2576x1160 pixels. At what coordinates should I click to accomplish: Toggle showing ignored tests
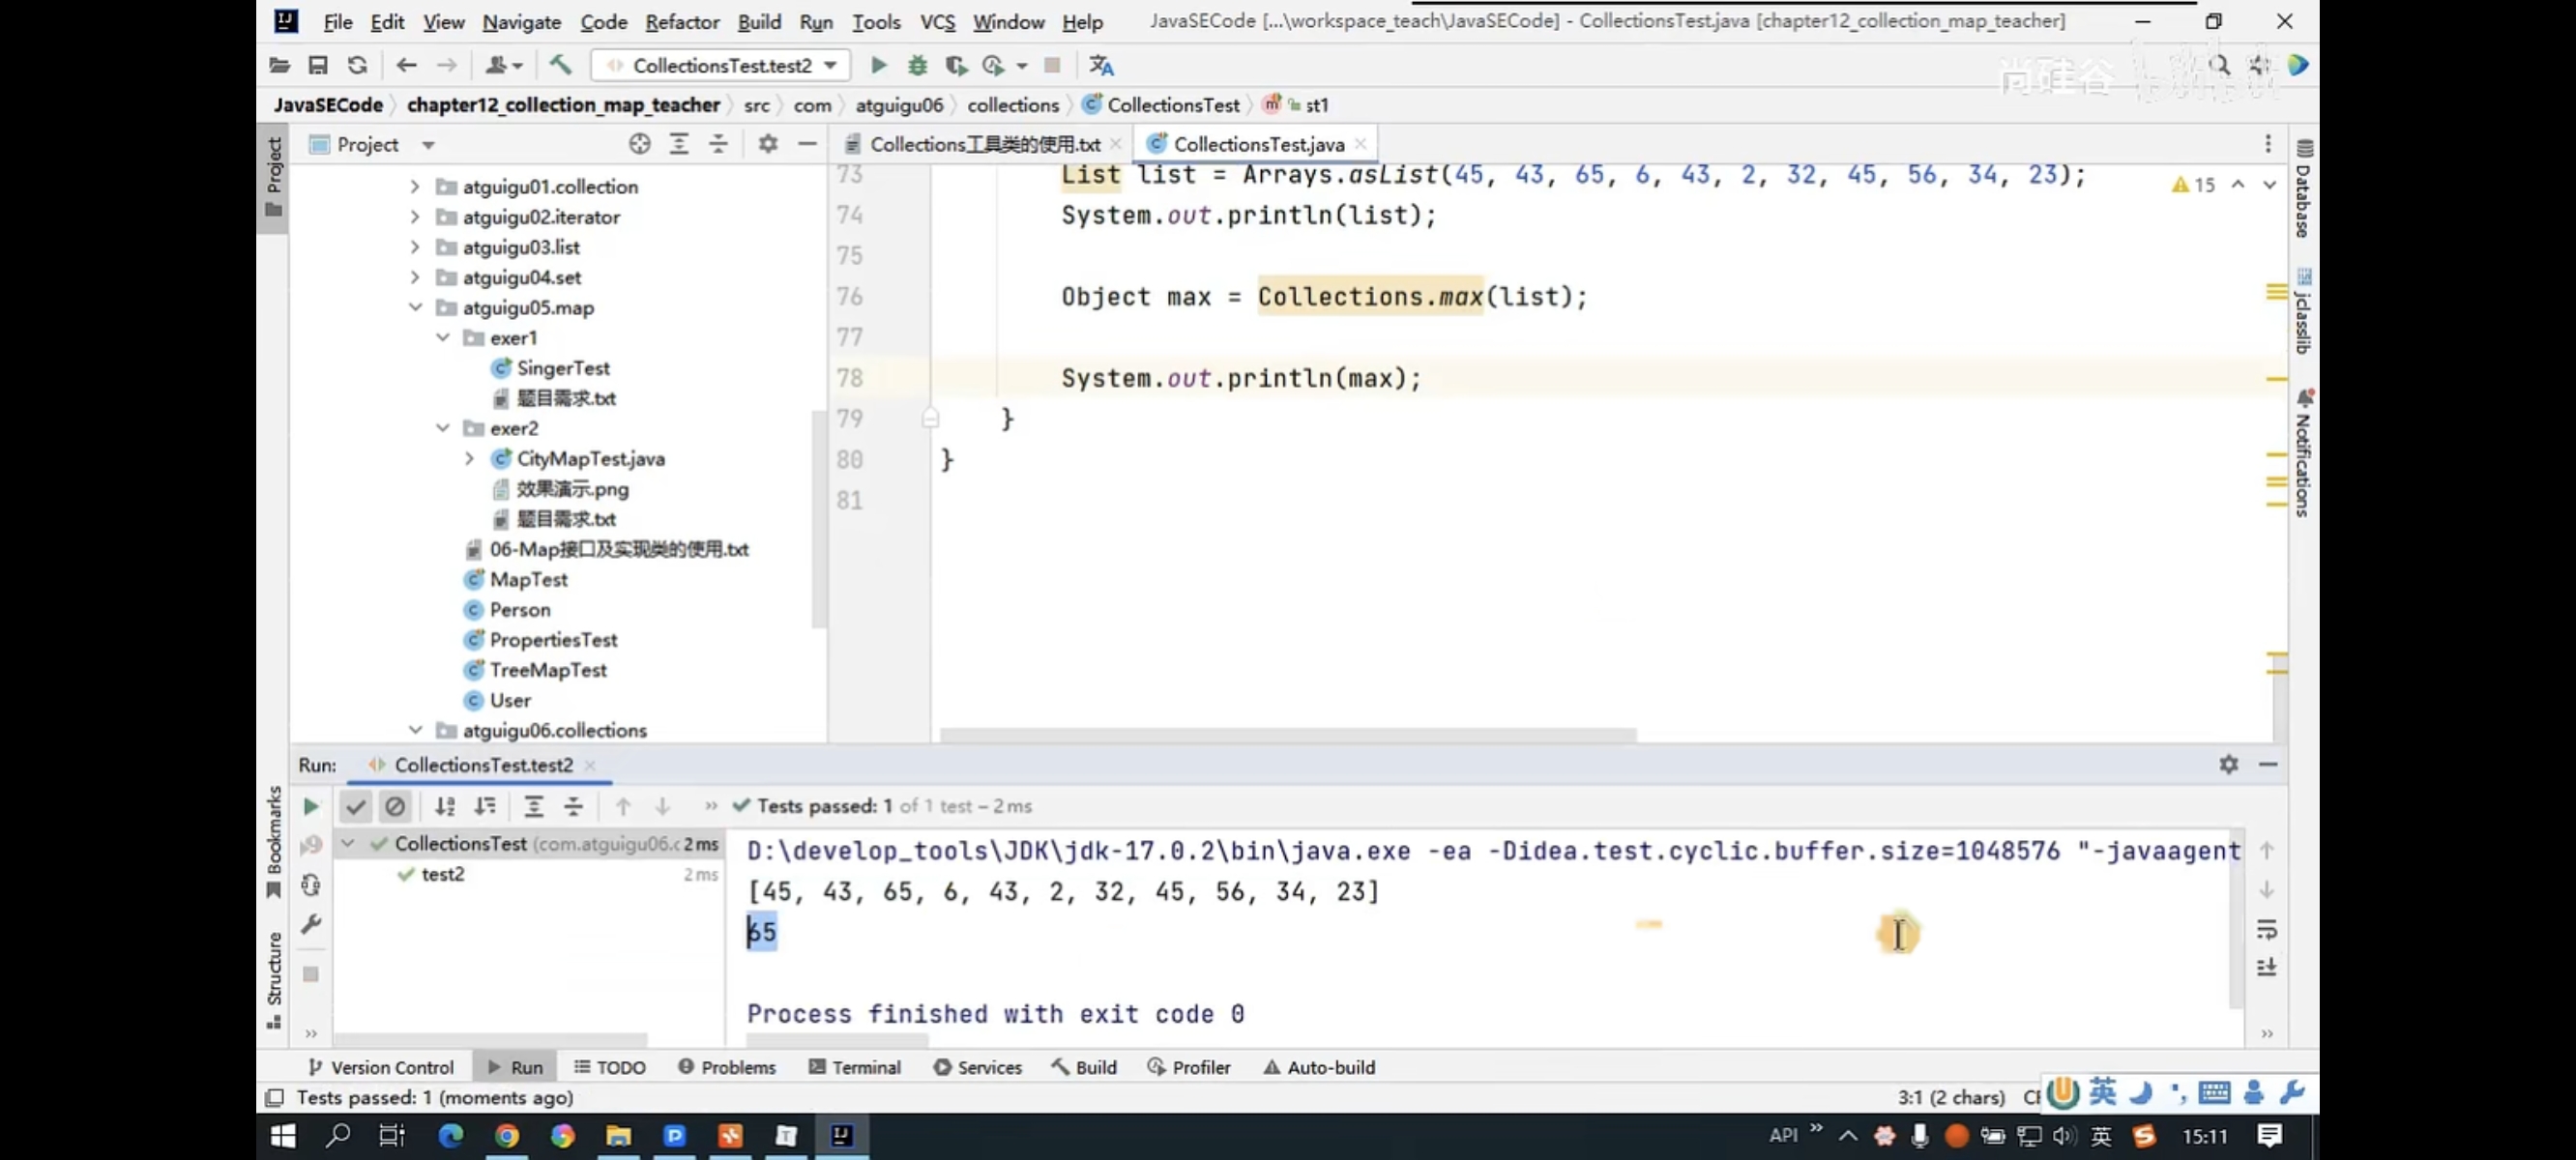pyautogui.click(x=395, y=806)
